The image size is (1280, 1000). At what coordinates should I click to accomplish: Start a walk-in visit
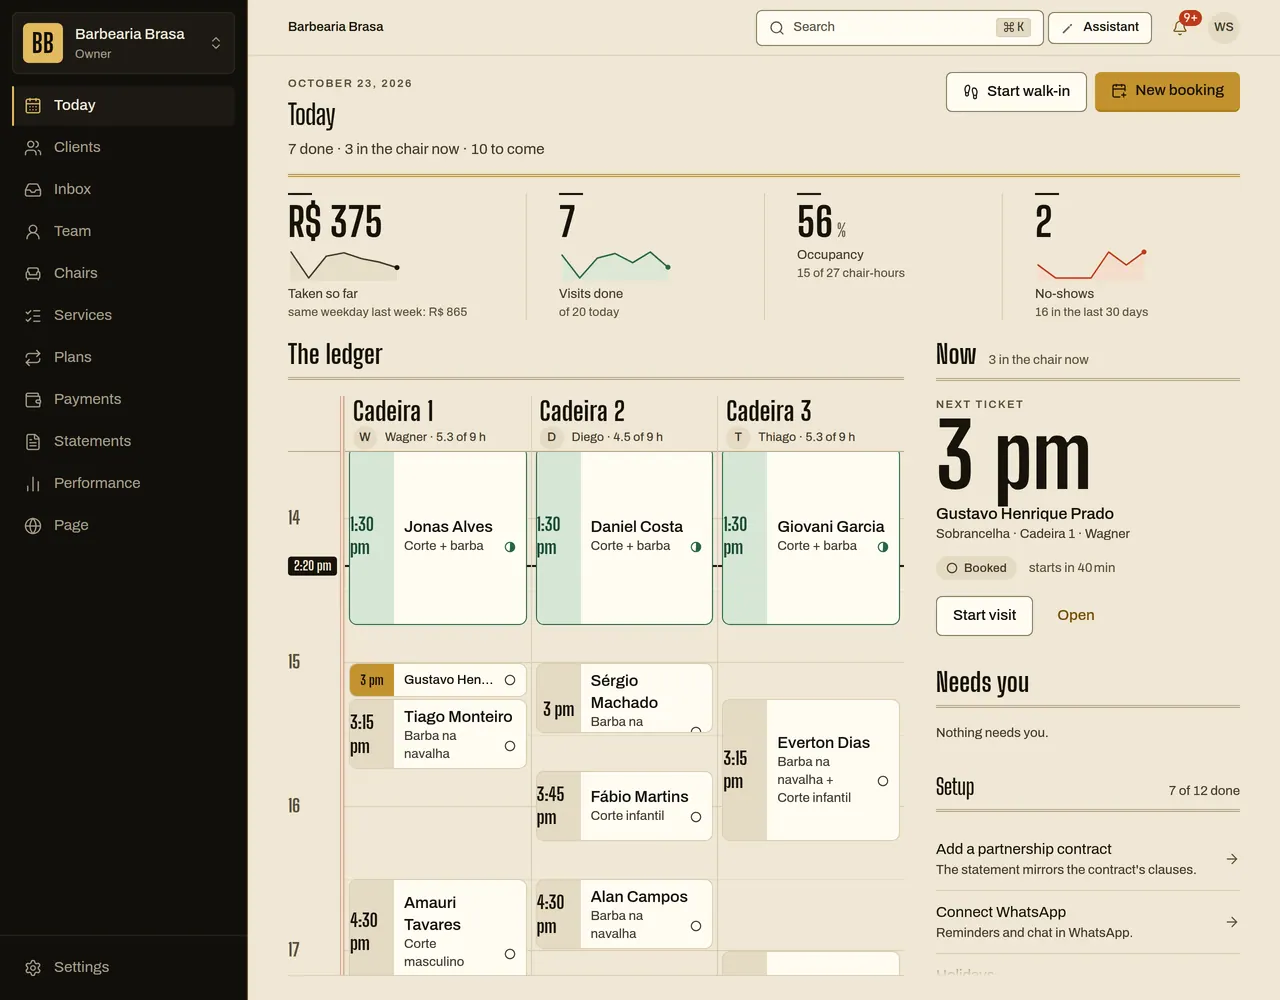[x=1016, y=91]
